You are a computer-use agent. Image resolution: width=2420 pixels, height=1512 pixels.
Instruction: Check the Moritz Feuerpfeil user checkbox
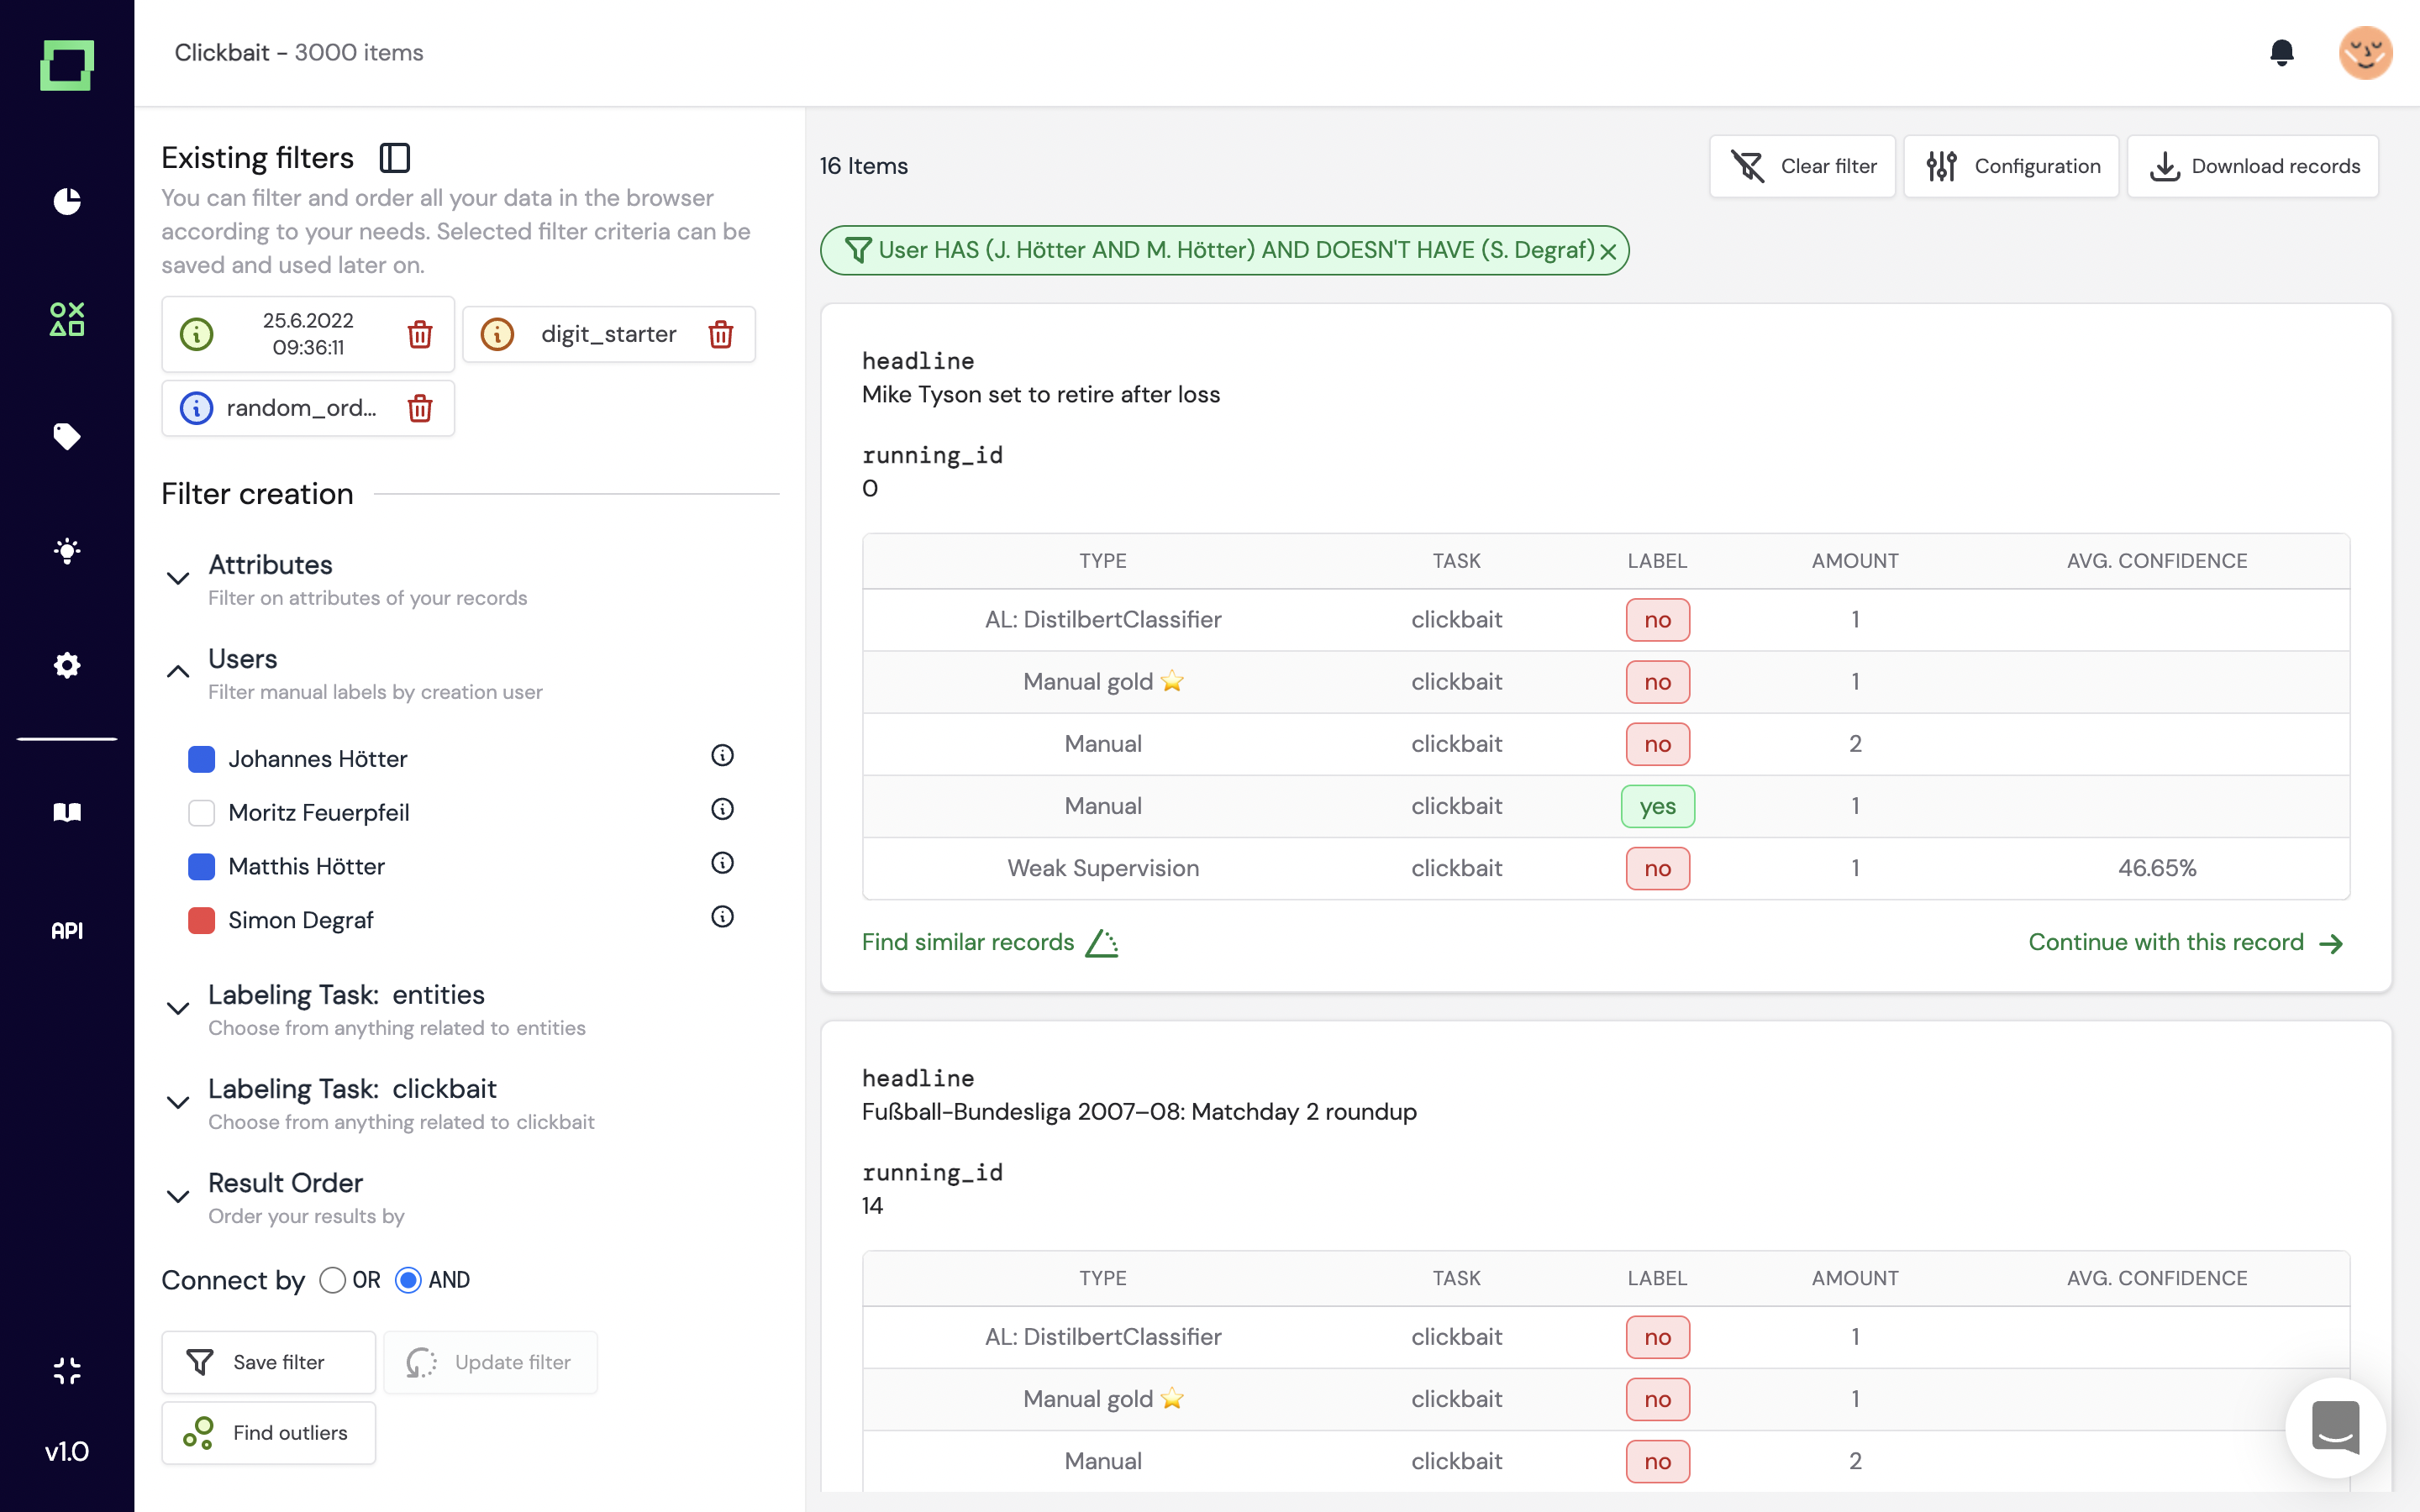point(201,812)
